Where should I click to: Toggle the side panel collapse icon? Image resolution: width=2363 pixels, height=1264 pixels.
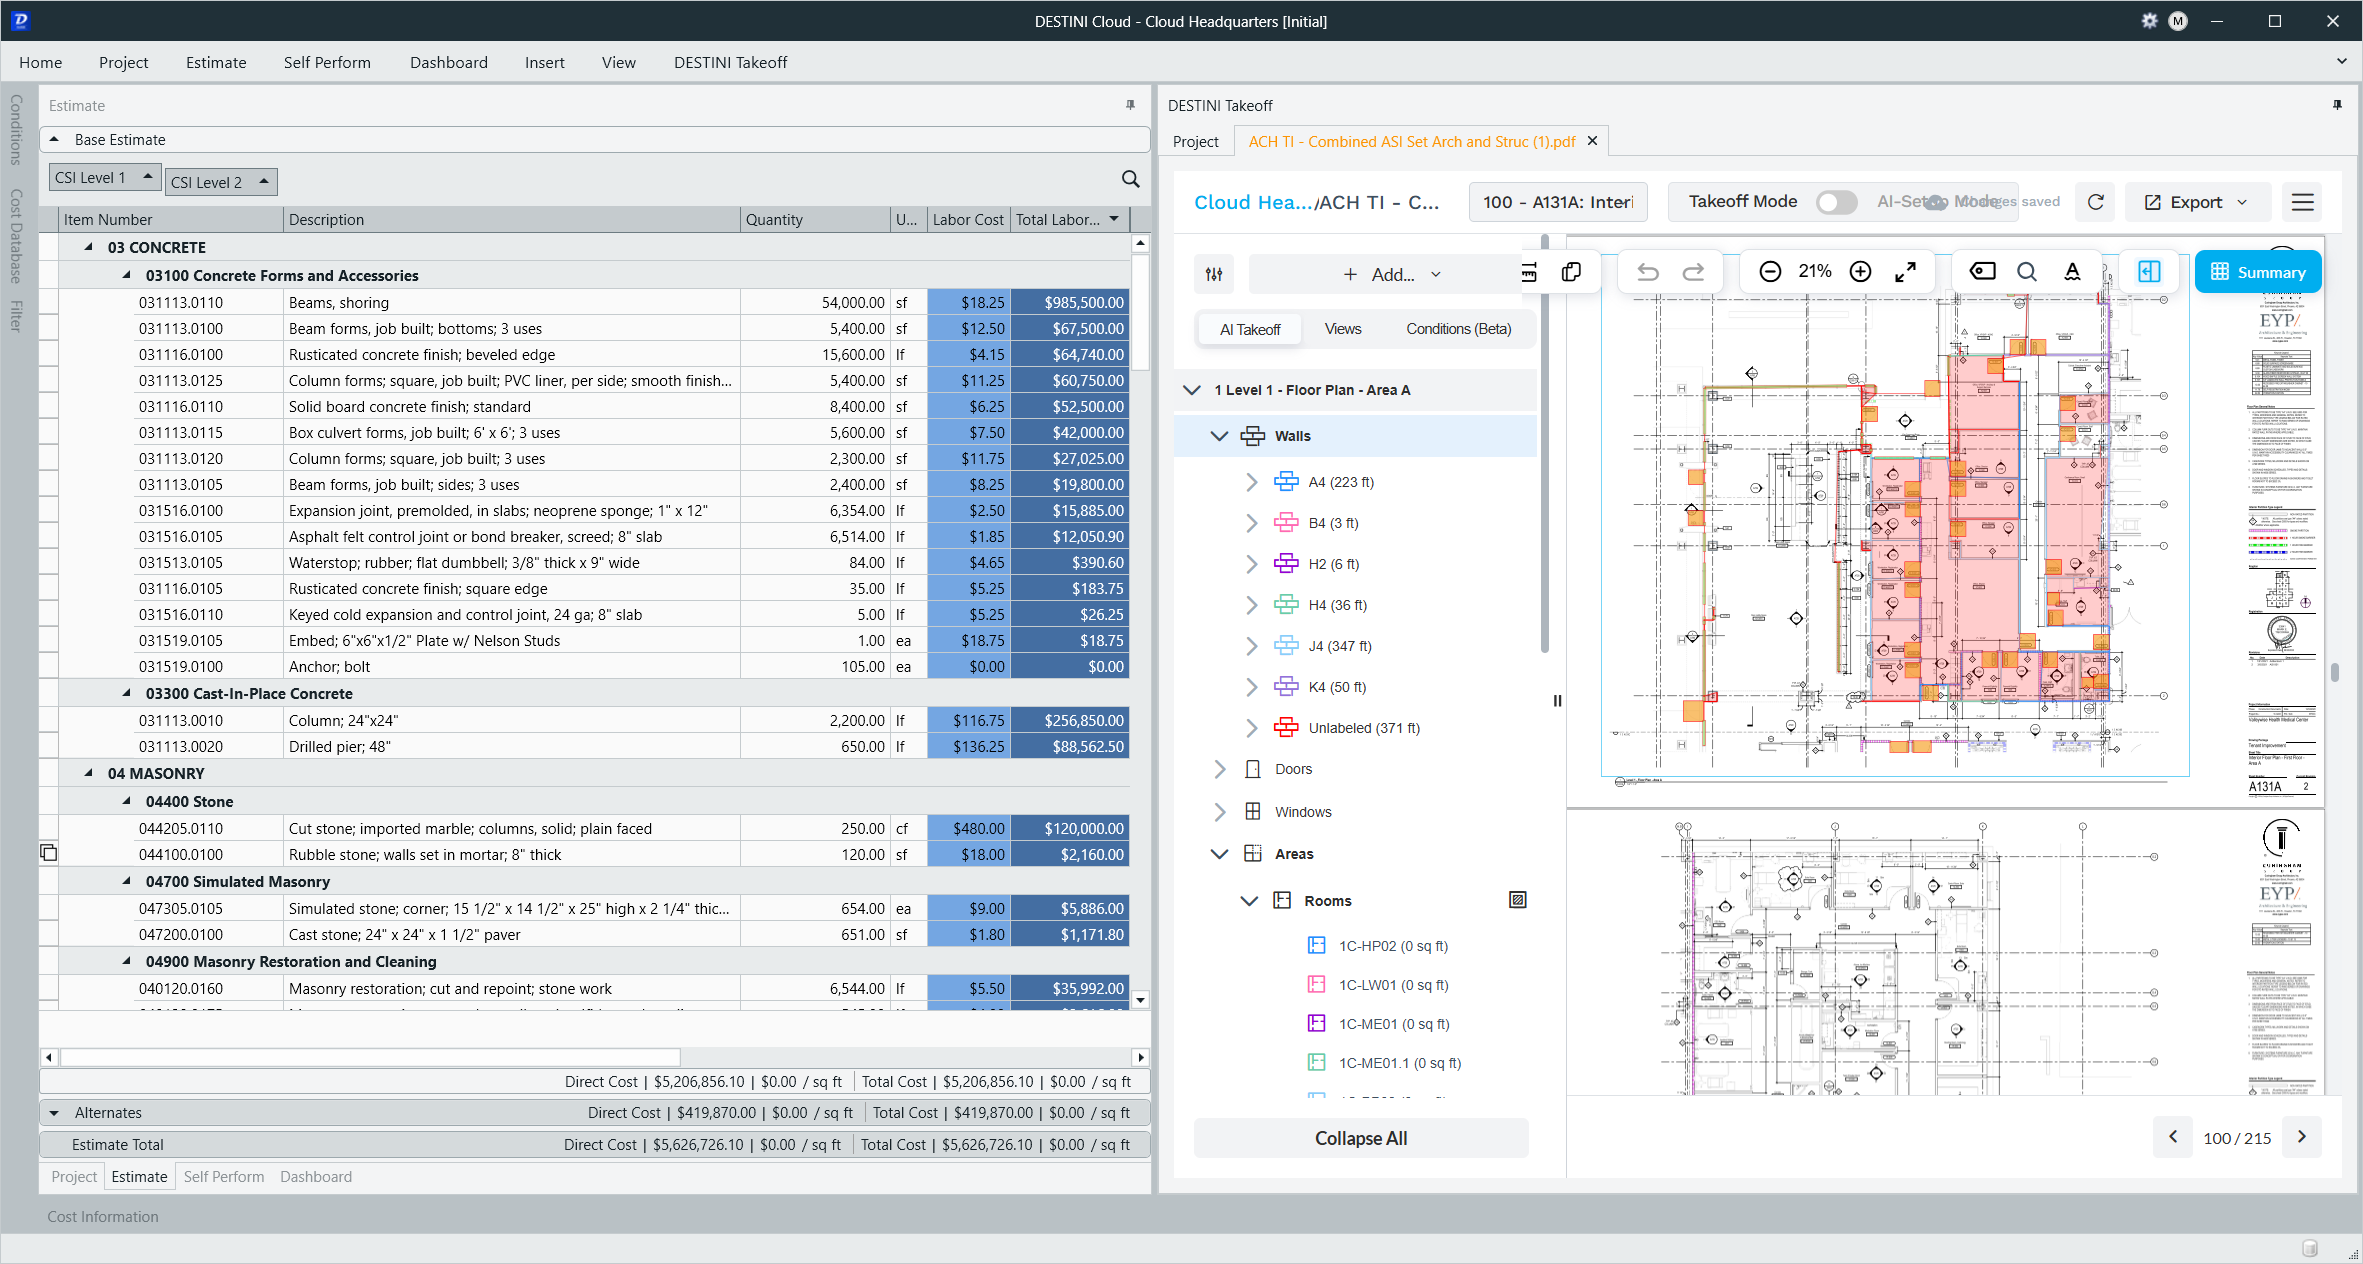point(2149,272)
